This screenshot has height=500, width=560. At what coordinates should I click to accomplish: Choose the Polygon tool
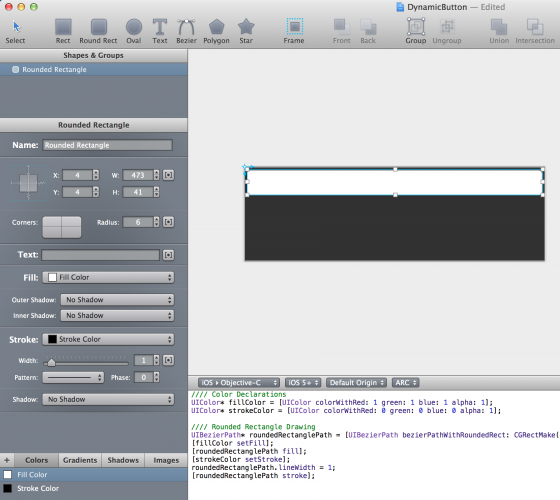(x=216, y=31)
